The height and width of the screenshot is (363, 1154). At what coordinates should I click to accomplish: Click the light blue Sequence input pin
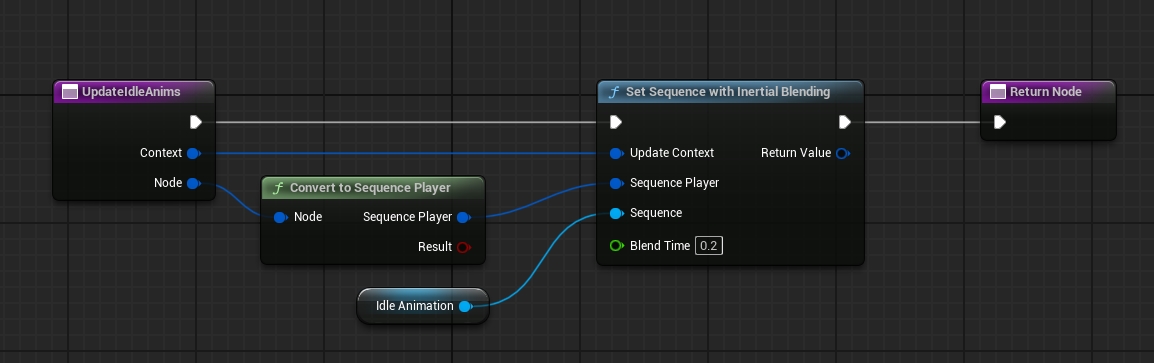[616, 214]
